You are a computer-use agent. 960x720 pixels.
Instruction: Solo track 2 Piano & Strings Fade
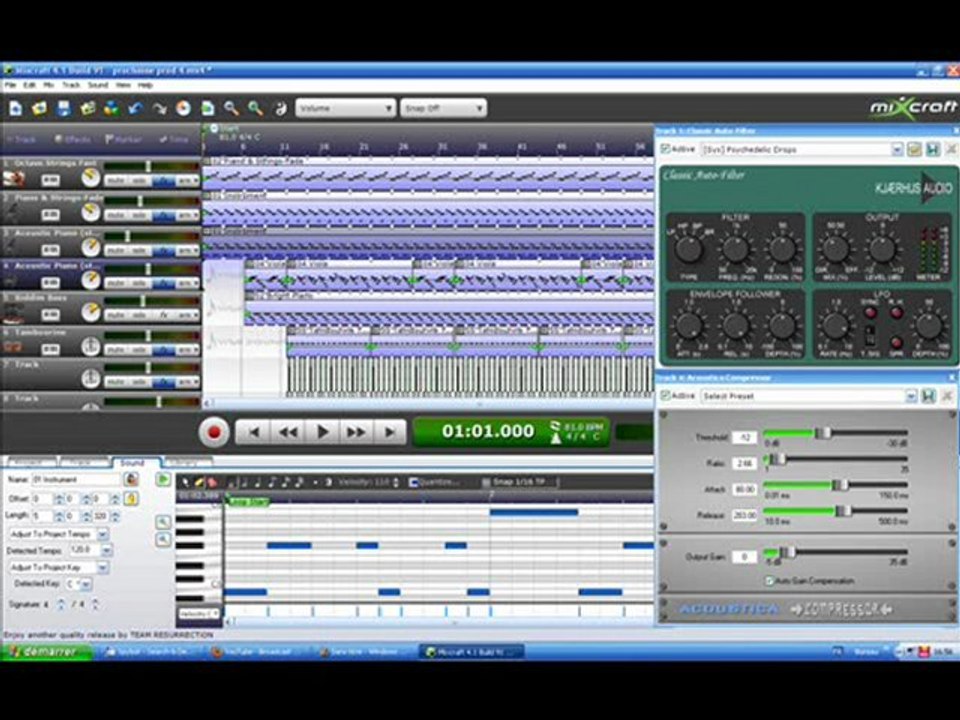pos(139,216)
